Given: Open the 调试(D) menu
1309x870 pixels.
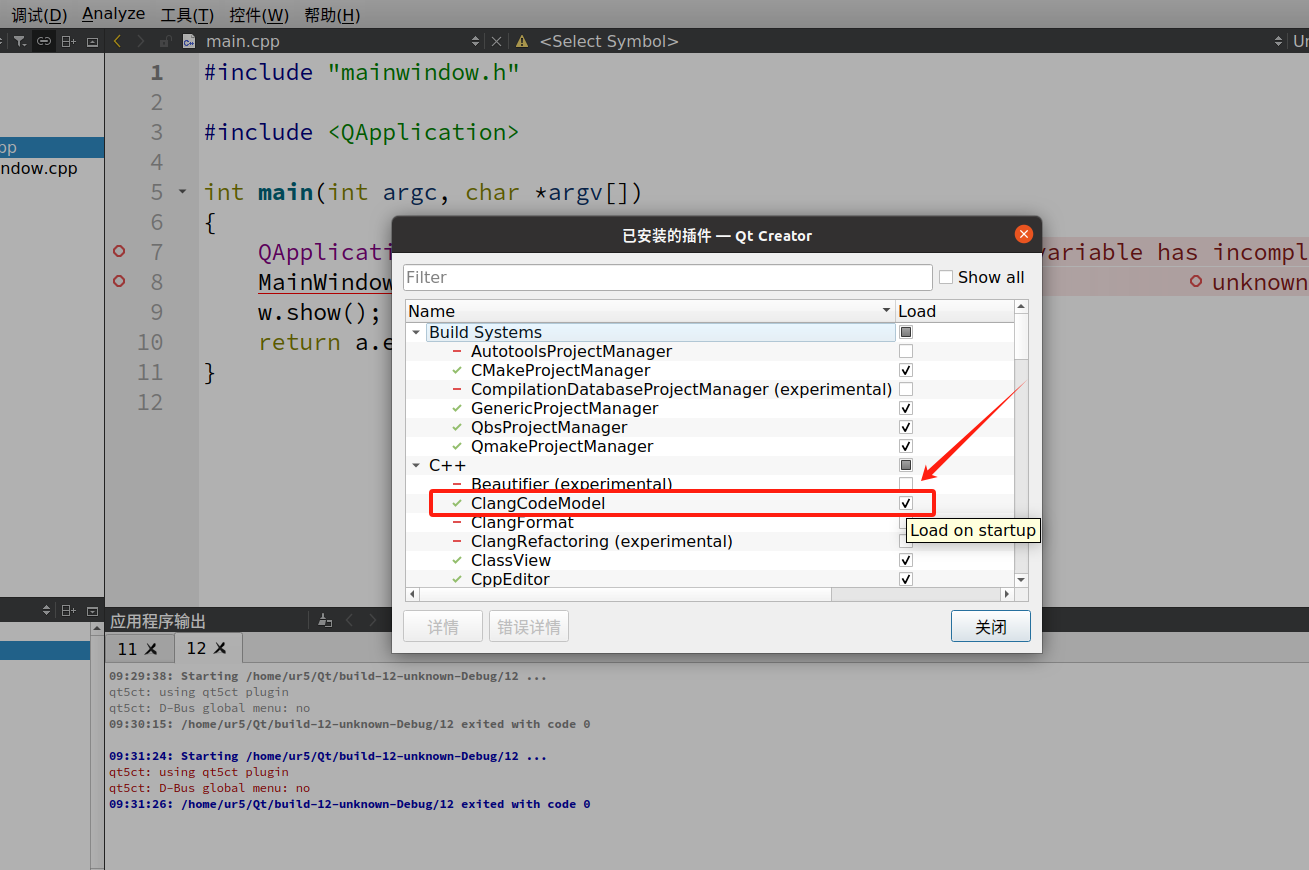Looking at the screenshot, I should tap(39, 15).
